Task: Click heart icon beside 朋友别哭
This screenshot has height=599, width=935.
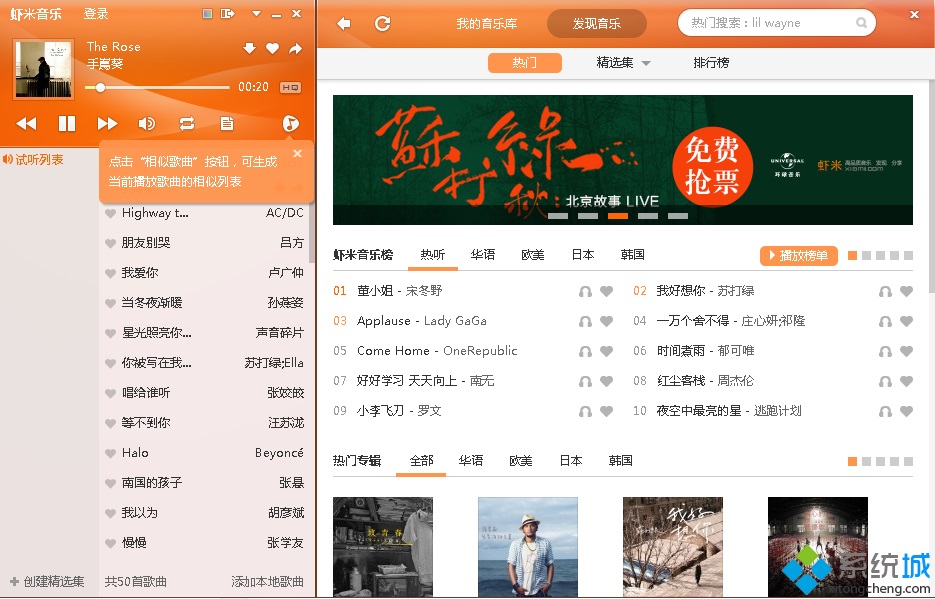Action: (110, 243)
